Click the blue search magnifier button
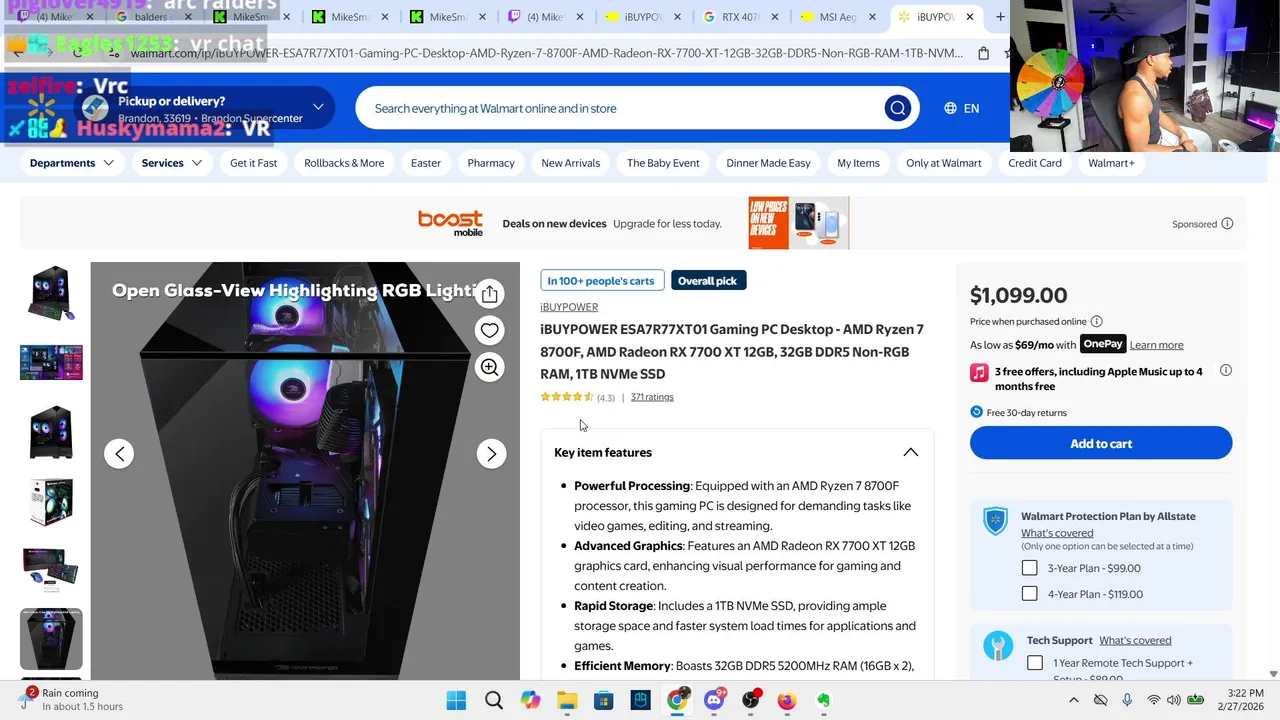This screenshot has height=720, width=1280. point(897,108)
